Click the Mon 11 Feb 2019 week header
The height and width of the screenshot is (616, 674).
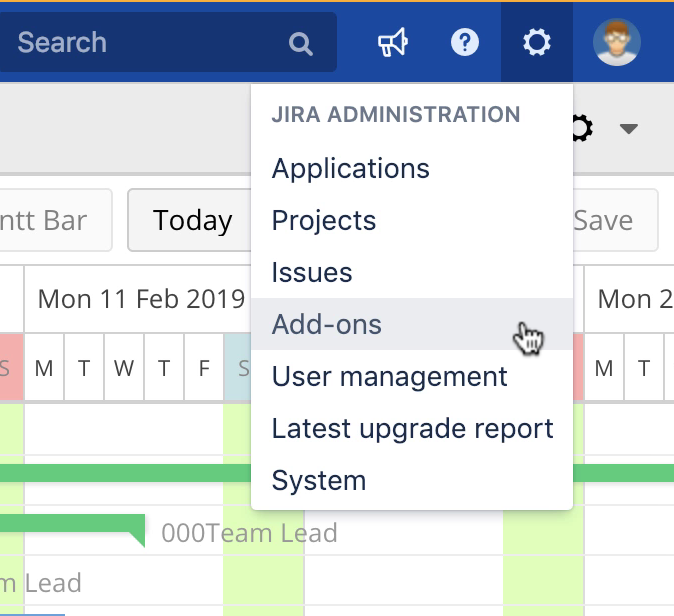(x=141, y=298)
